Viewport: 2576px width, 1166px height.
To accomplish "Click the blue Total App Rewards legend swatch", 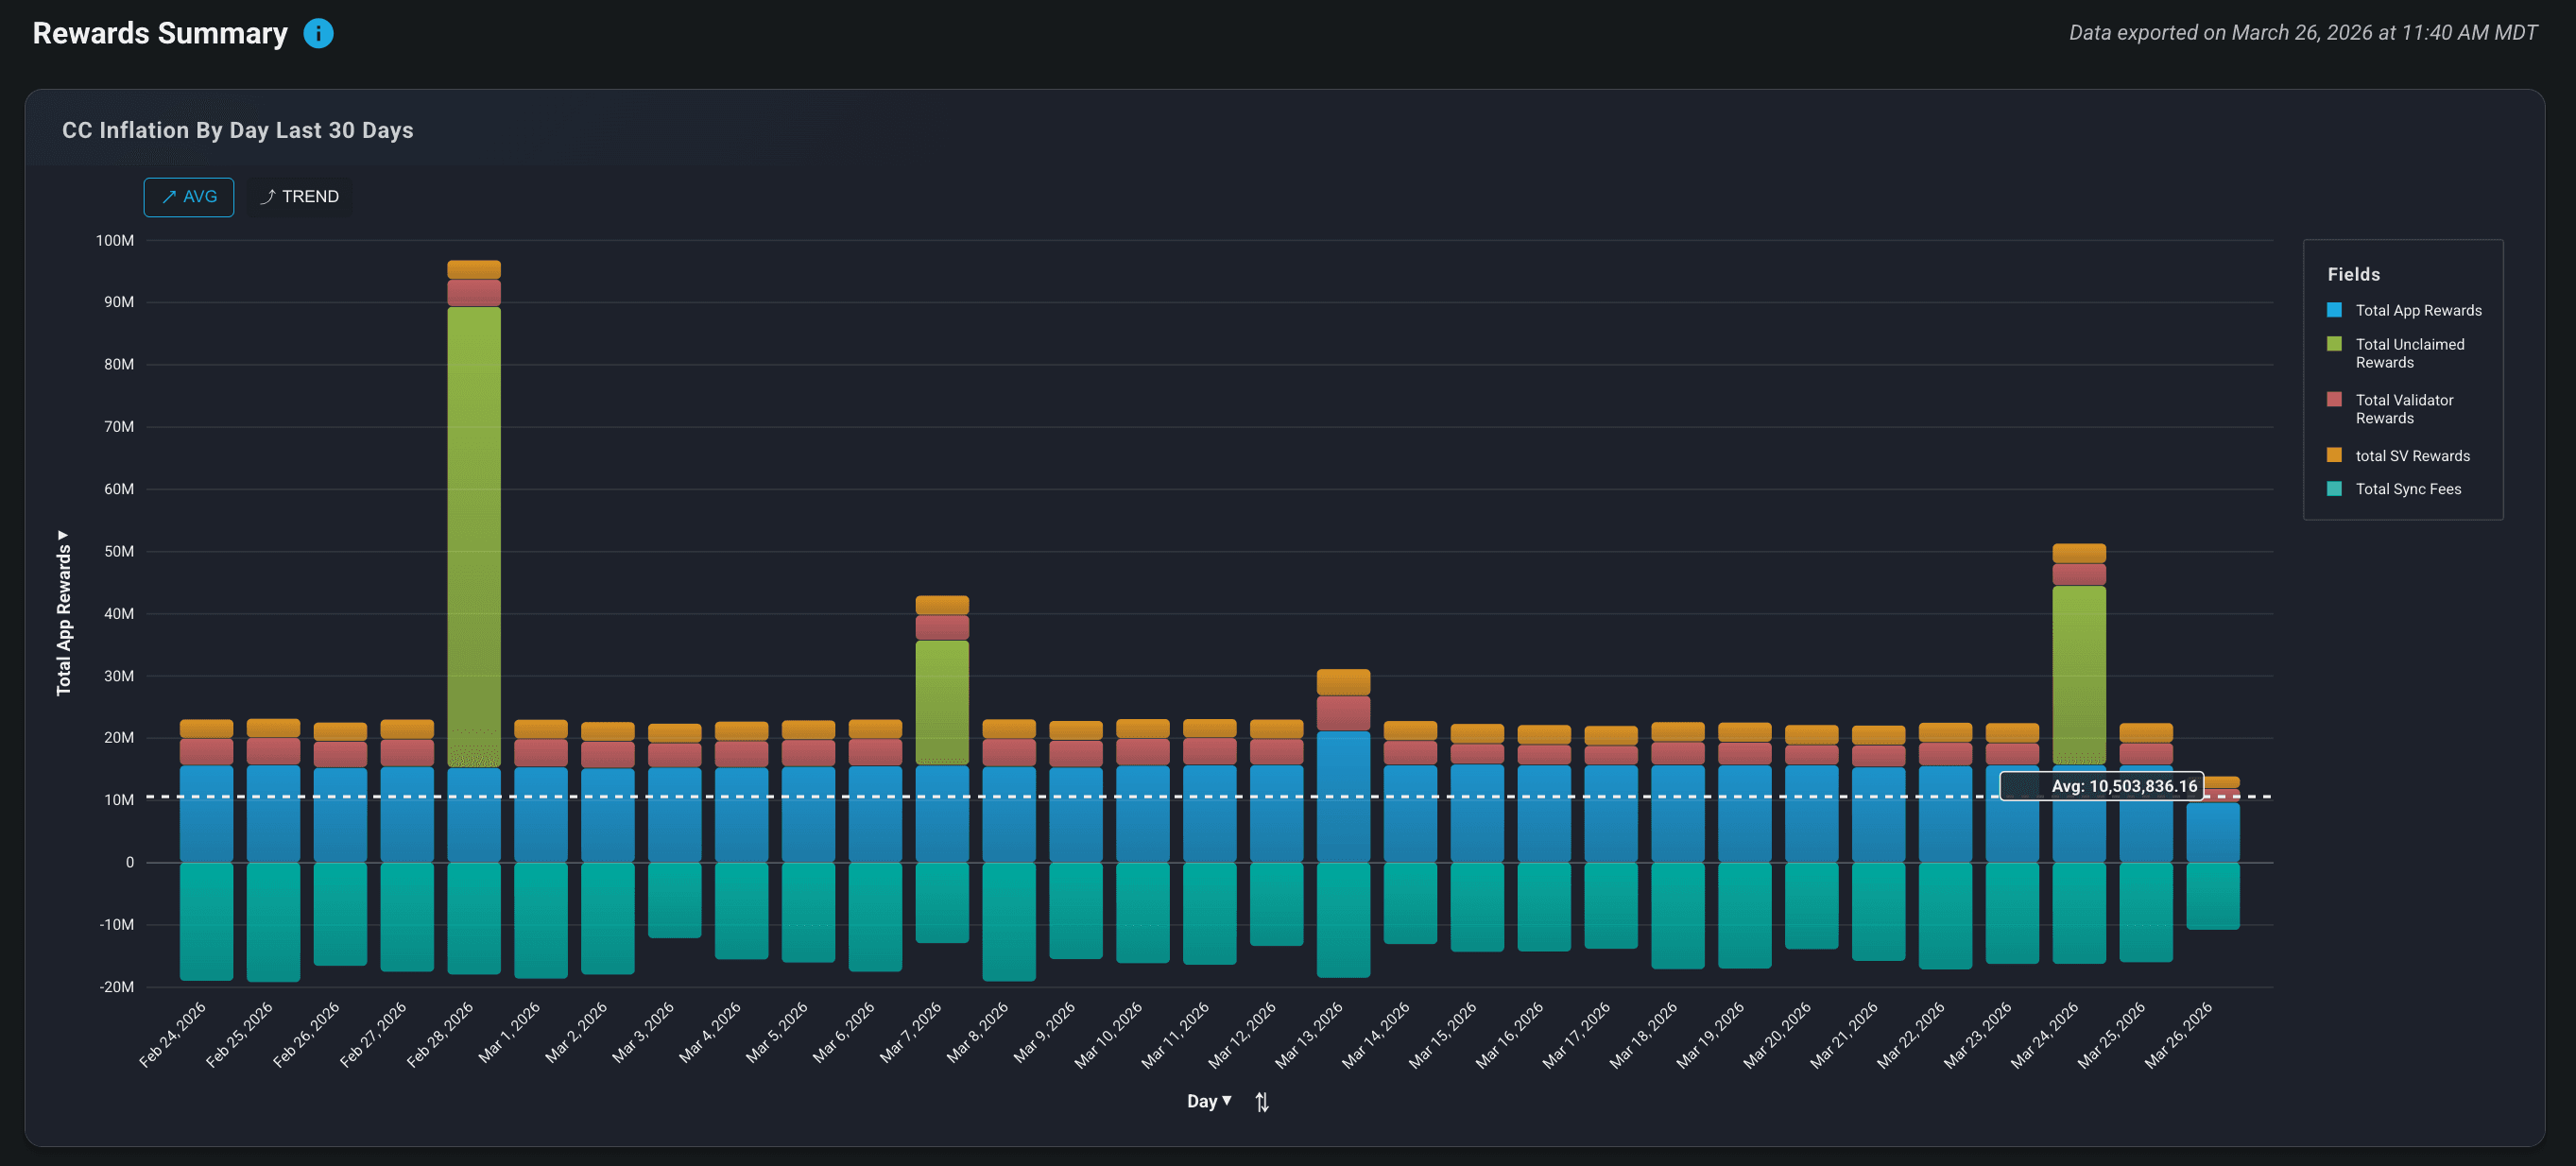I will coord(2335,310).
